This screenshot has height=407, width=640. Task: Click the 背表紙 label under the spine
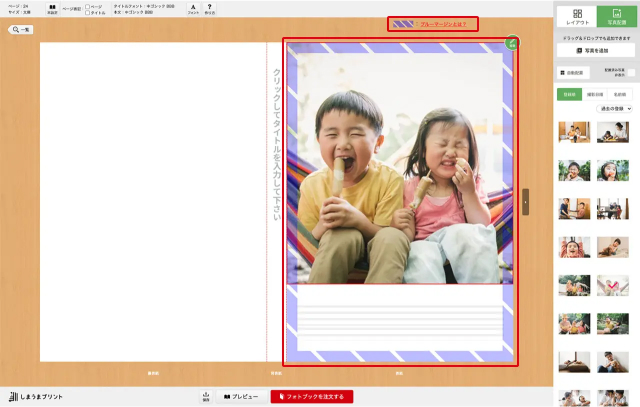276,373
